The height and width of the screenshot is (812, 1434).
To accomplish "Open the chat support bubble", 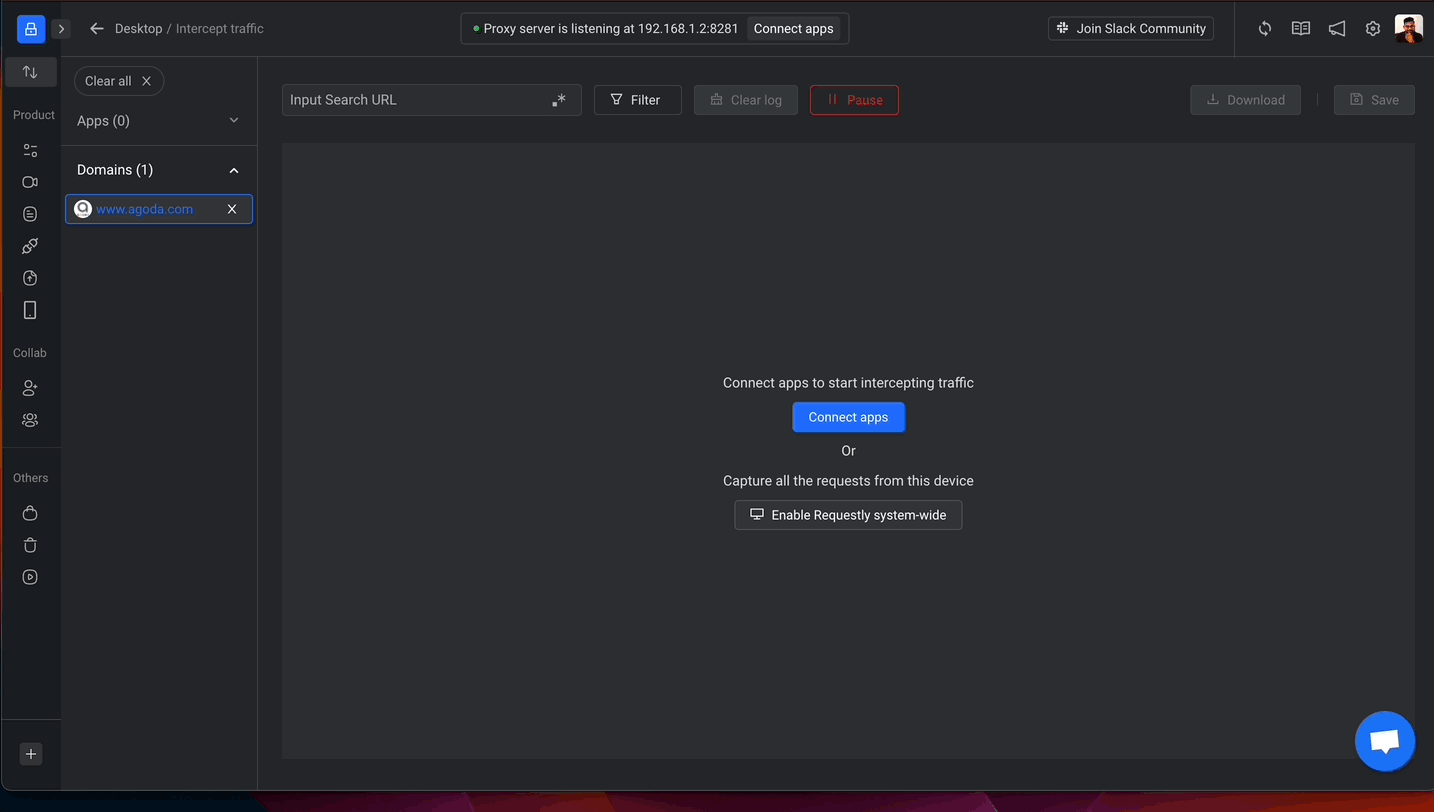I will click(1385, 741).
